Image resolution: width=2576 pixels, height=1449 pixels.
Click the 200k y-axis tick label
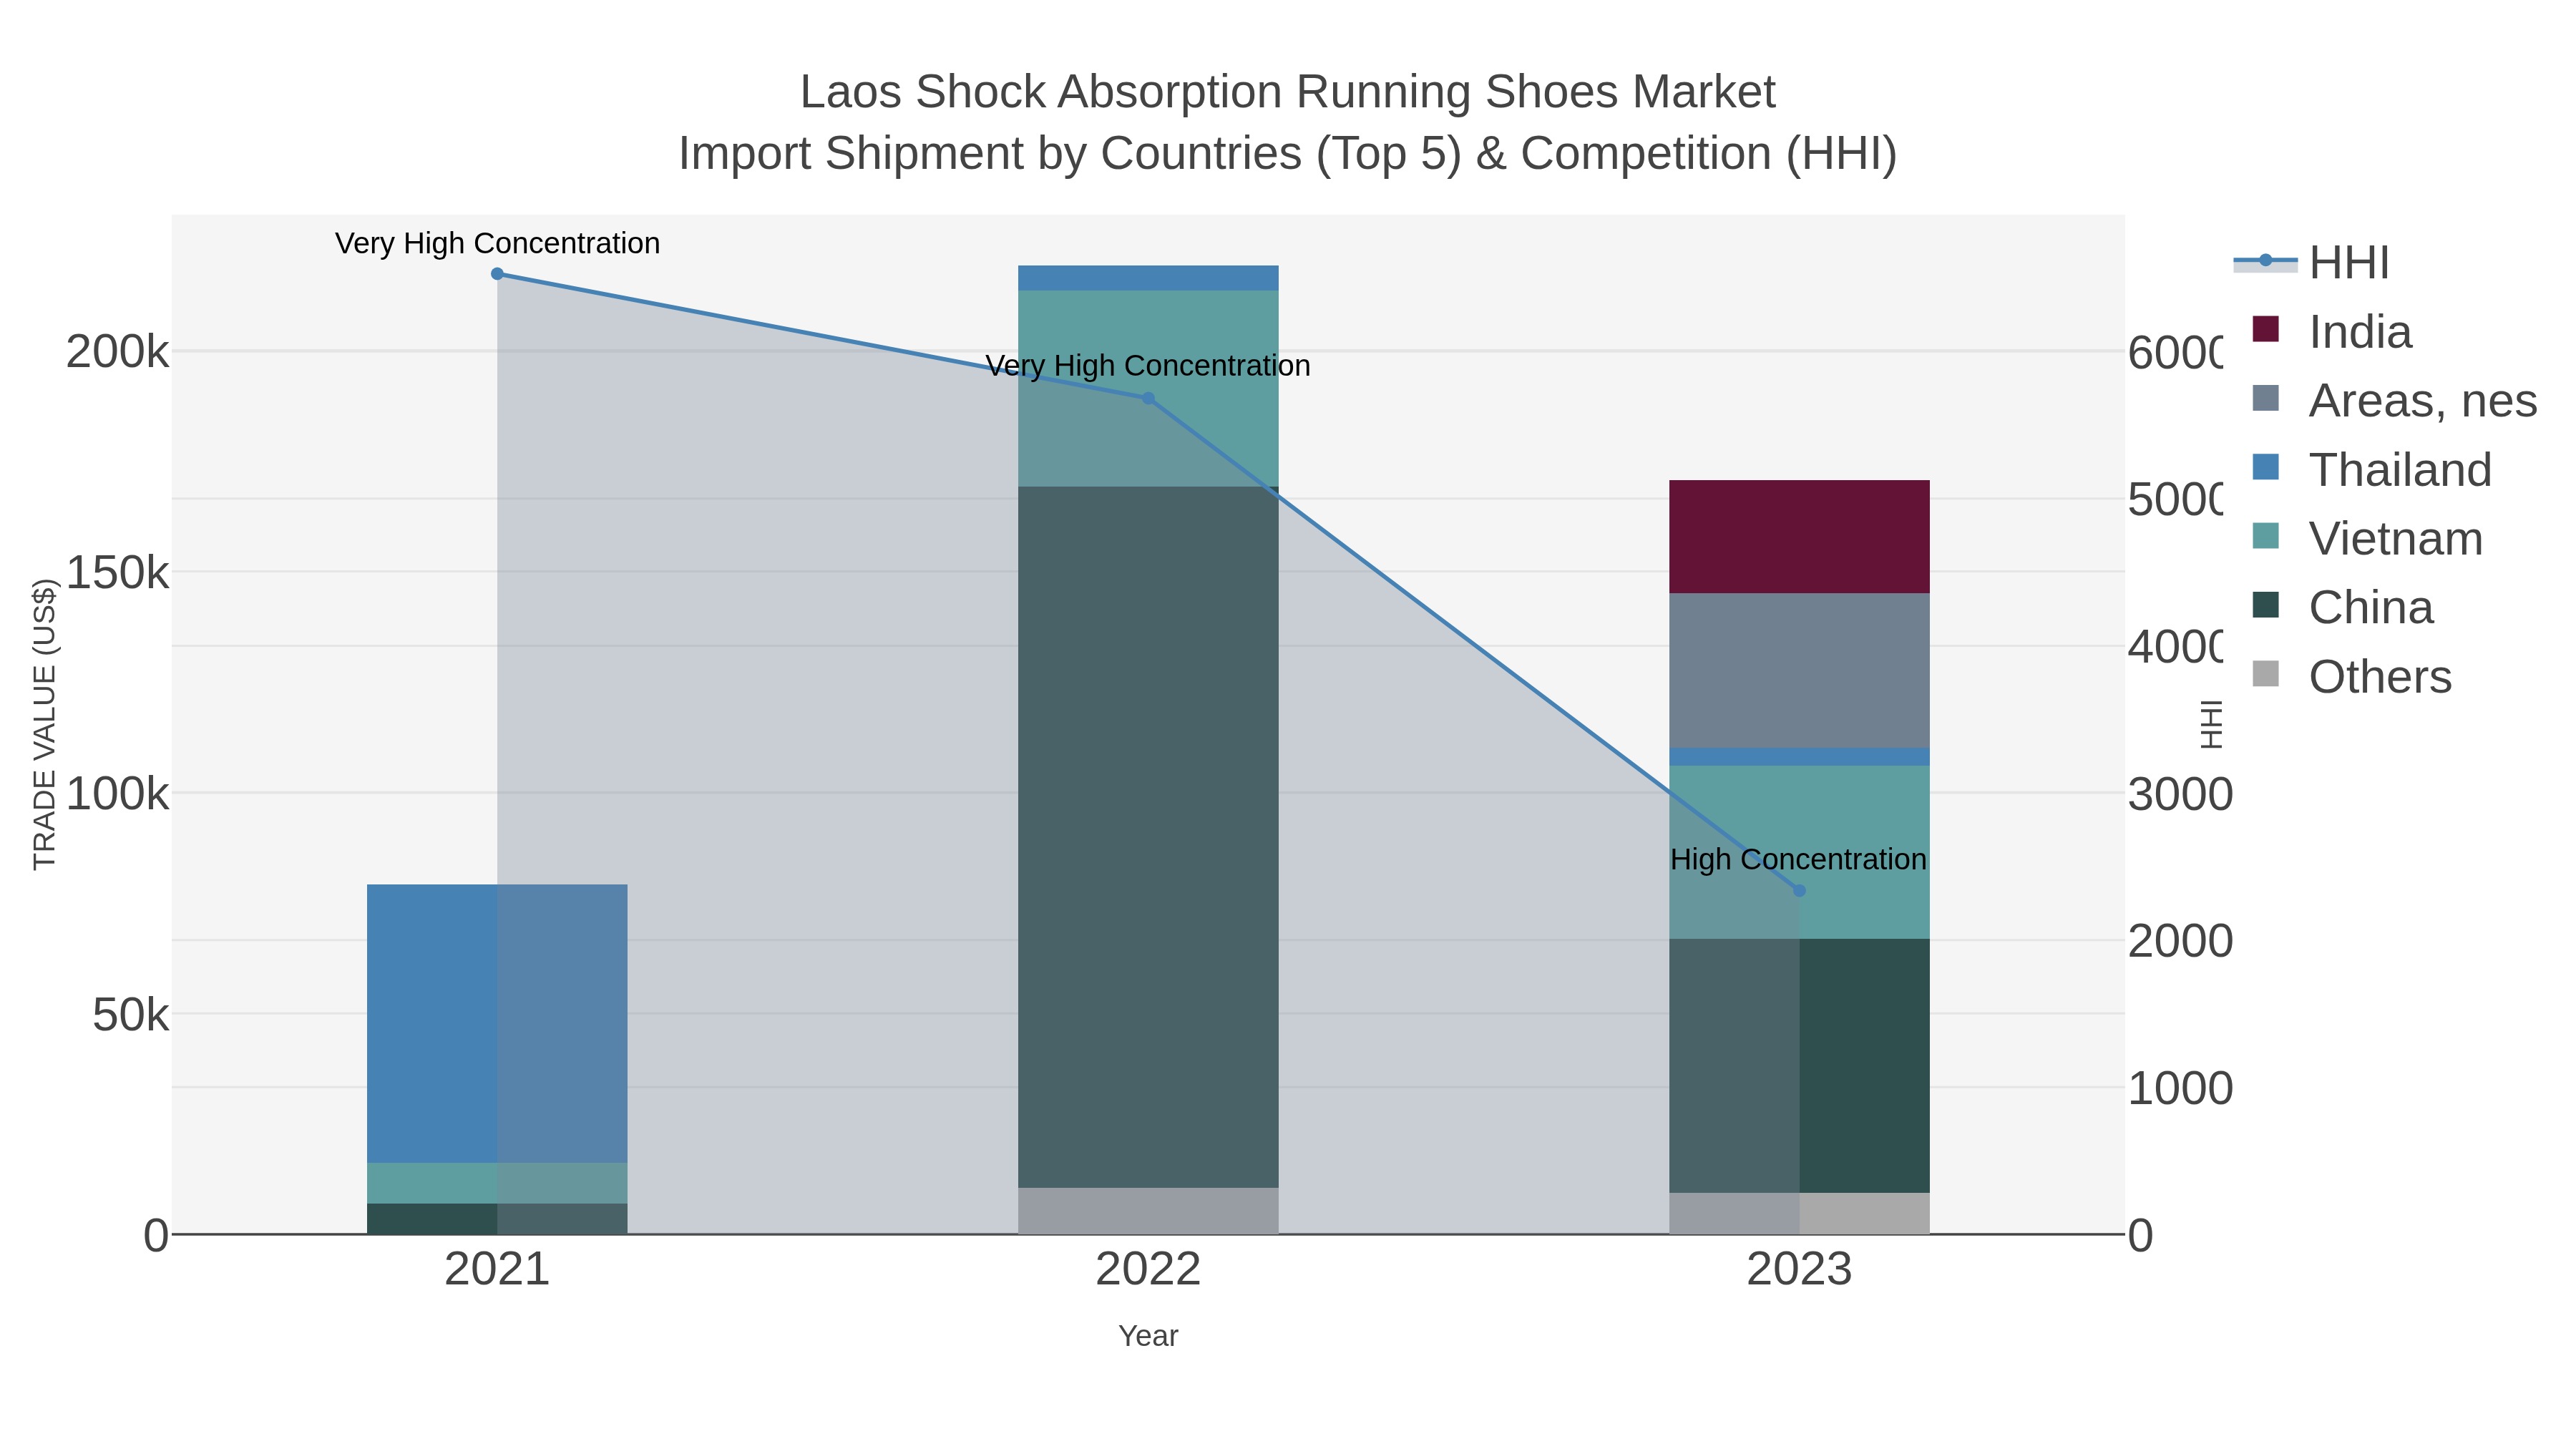[x=118, y=352]
